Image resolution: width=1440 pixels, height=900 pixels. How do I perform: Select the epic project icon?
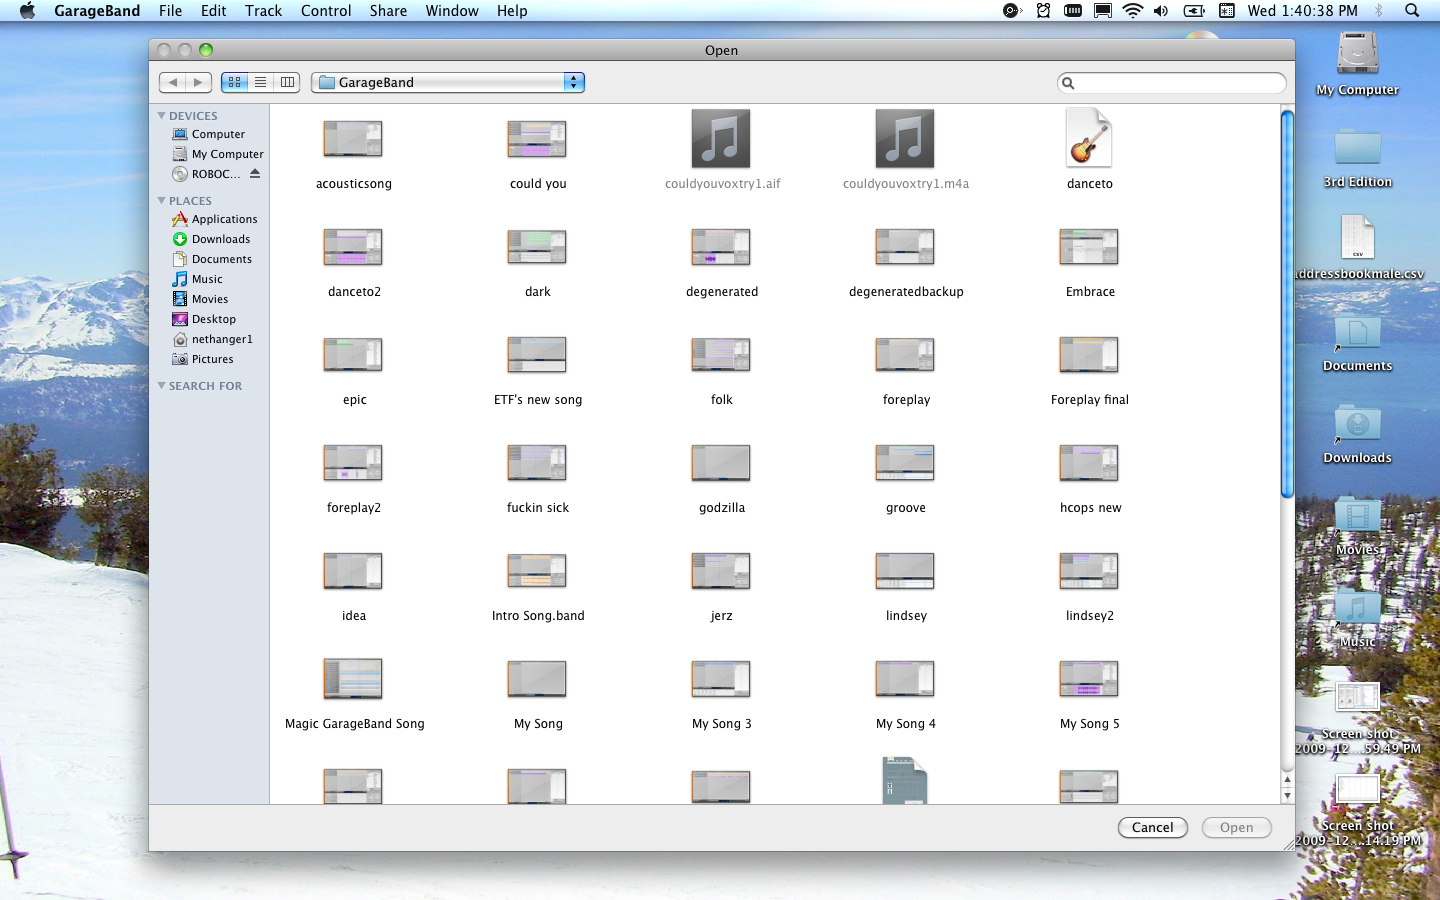click(x=353, y=355)
